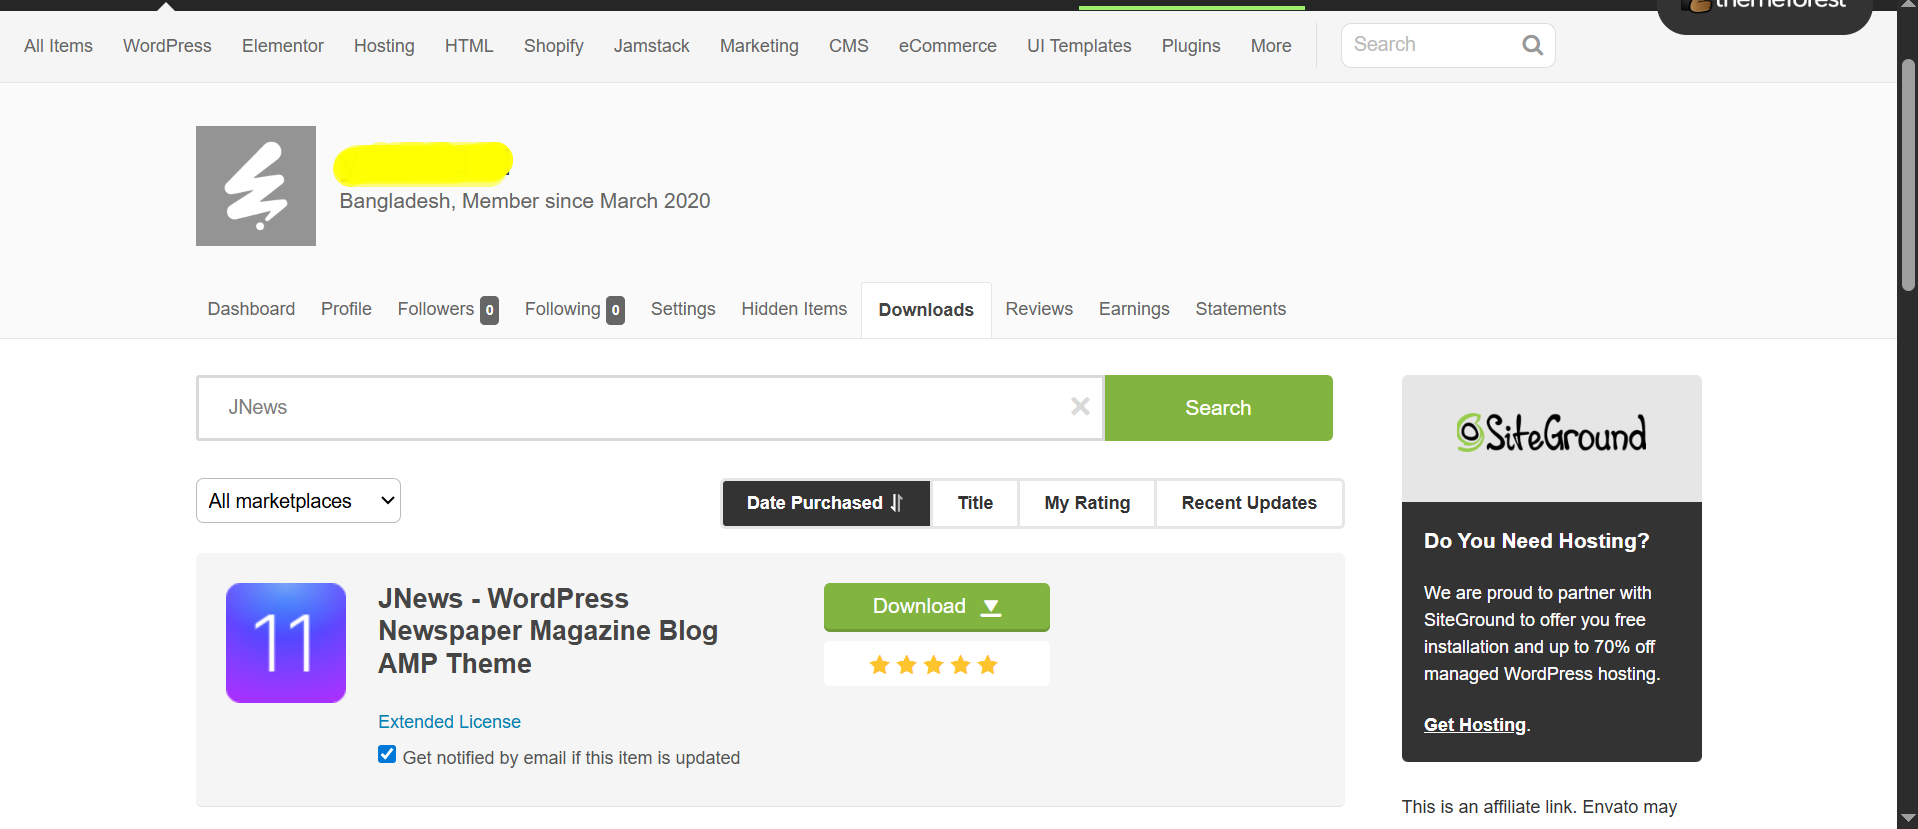Open HTML category menu

[x=469, y=46]
